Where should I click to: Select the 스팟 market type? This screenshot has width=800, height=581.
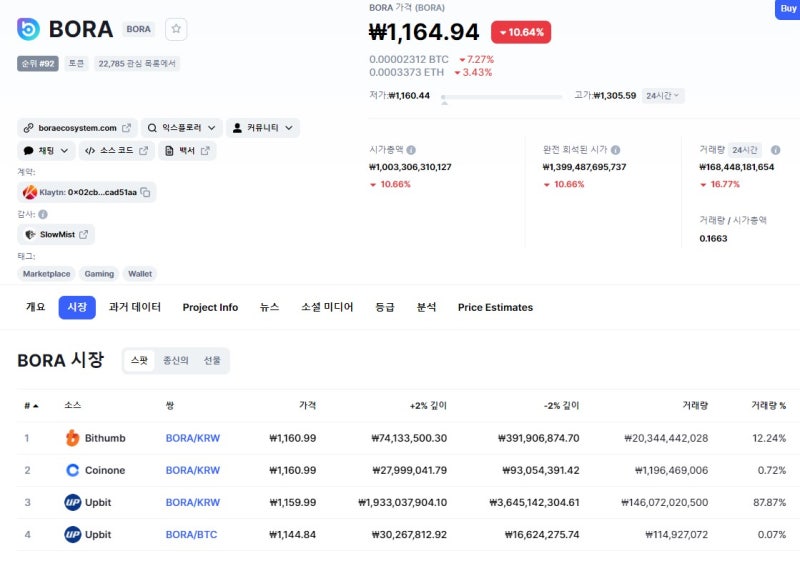click(x=139, y=361)
